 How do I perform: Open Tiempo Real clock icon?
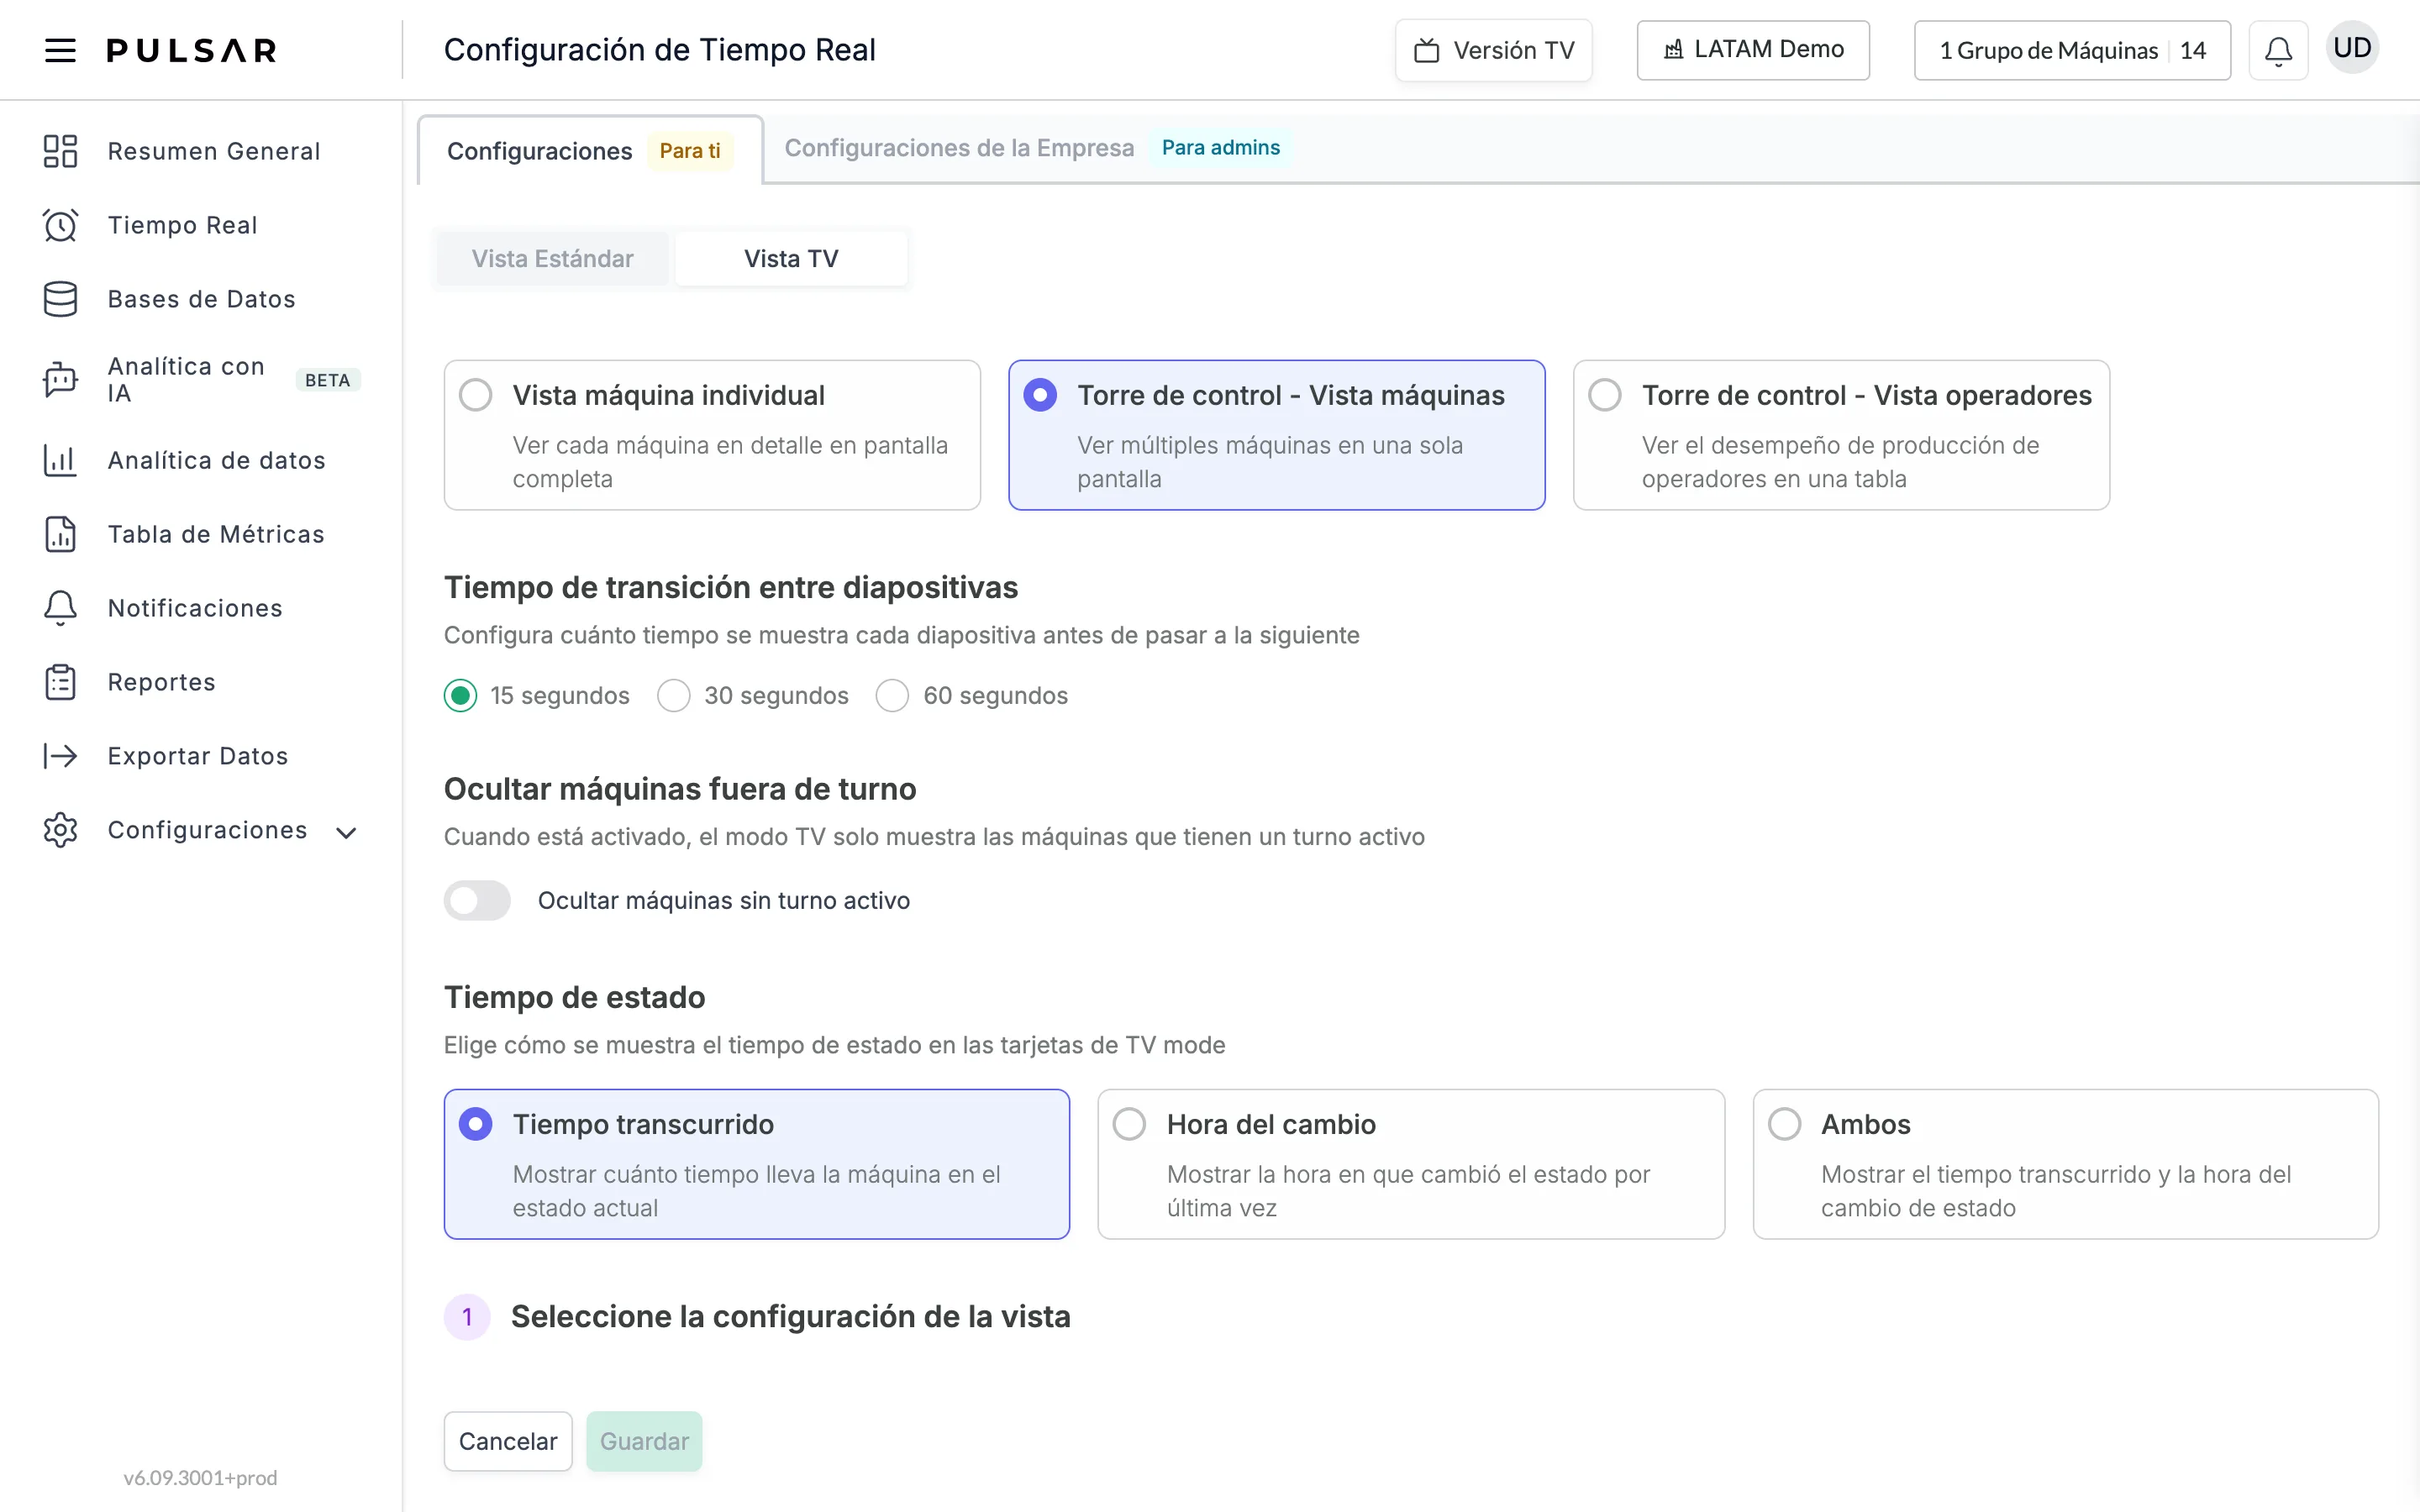point(60,225)
